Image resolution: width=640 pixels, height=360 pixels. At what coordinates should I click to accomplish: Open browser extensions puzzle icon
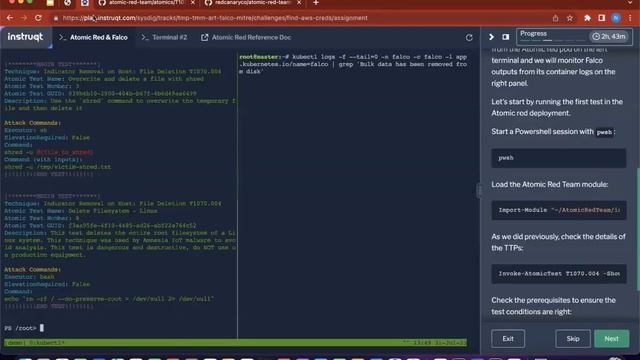click(587, 18)
